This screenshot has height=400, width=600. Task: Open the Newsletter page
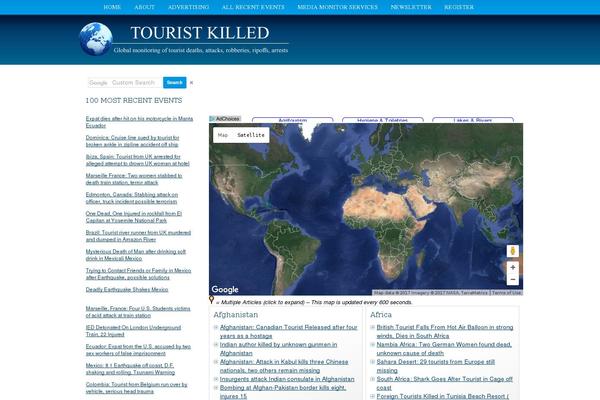tap(411, 7)
